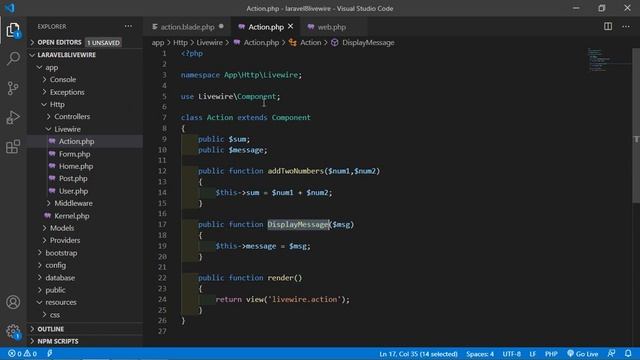This screenshot has height=360, width=640.
Task: Click the unsaved dot on action.blade.php tab
Action: pyautogui.click(x=221, y=27)
